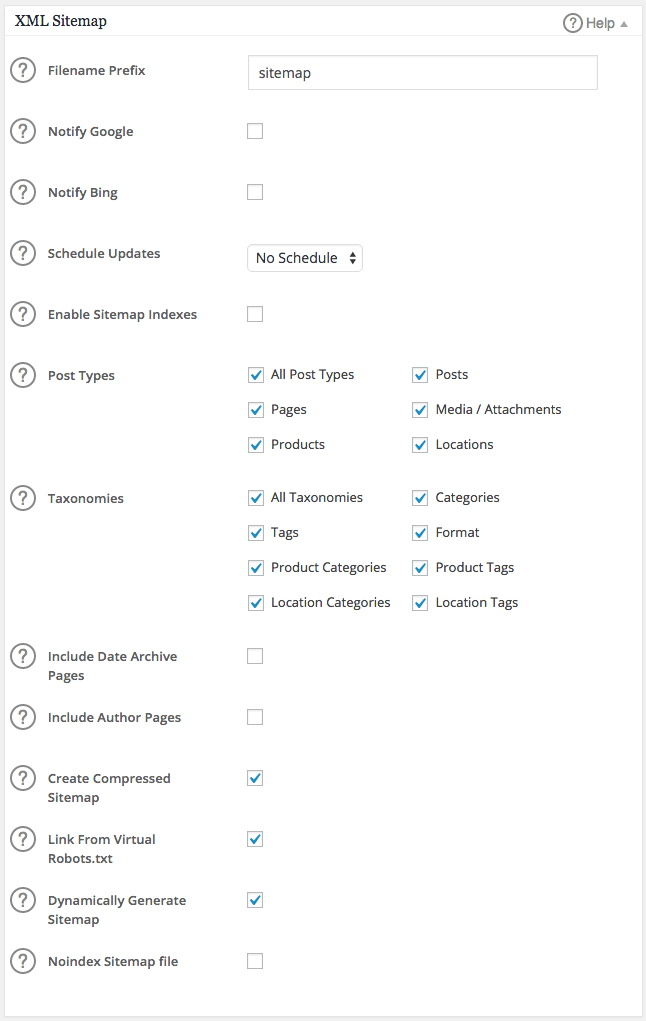Collapse the Help panel chevron
The height and width of the screenshot is (1021, 646).
click(x=624, y=22)
